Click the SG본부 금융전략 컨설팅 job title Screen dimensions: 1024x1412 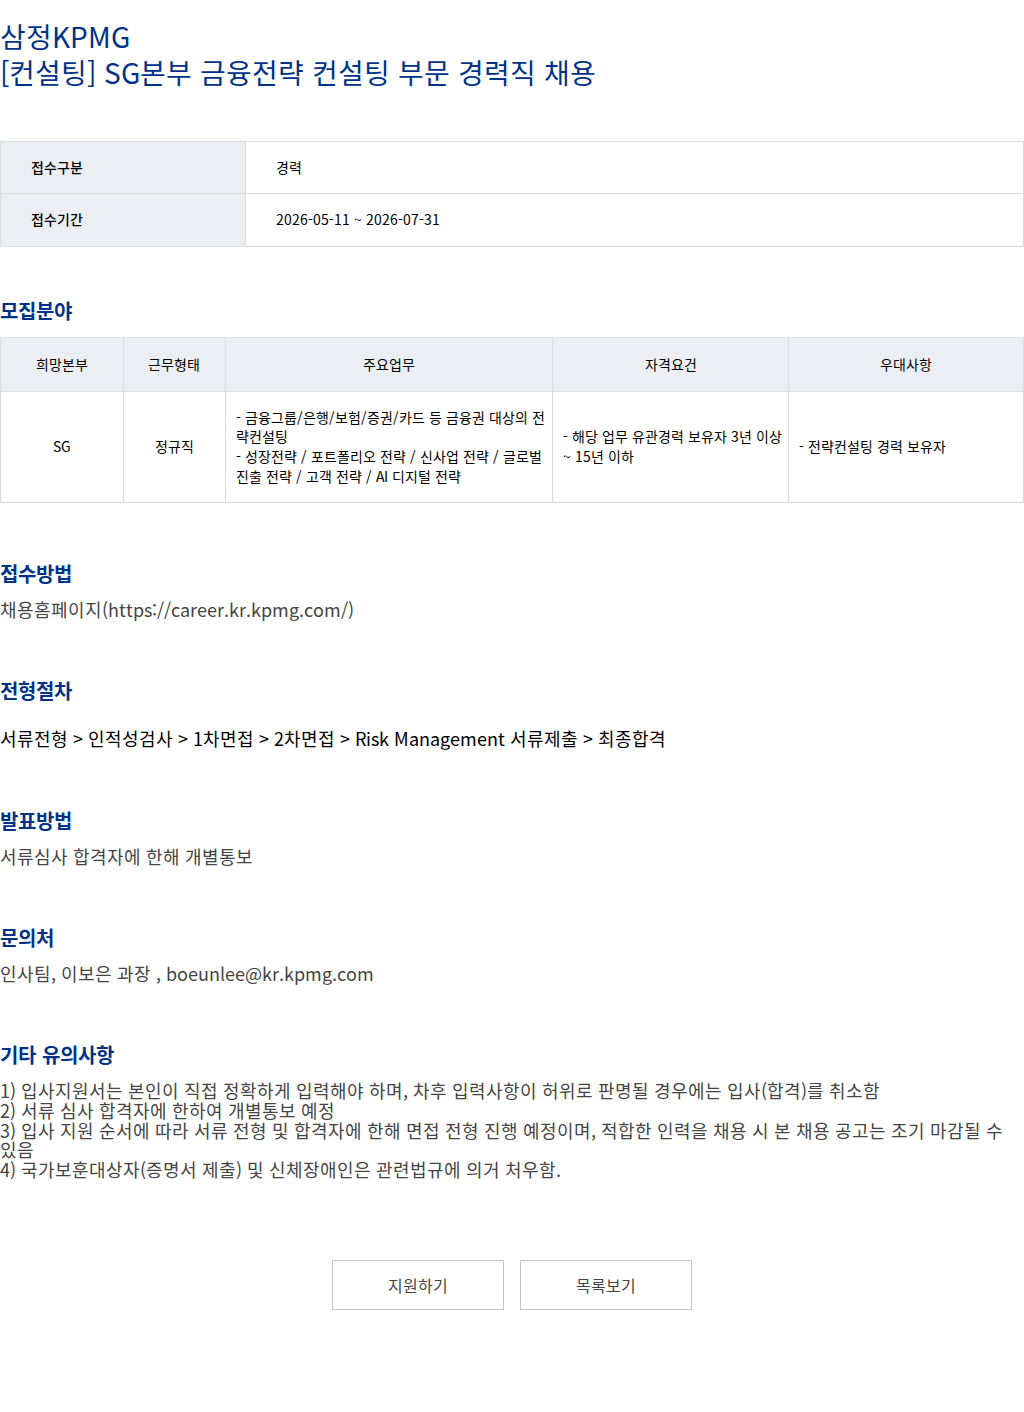coord(298,73)
